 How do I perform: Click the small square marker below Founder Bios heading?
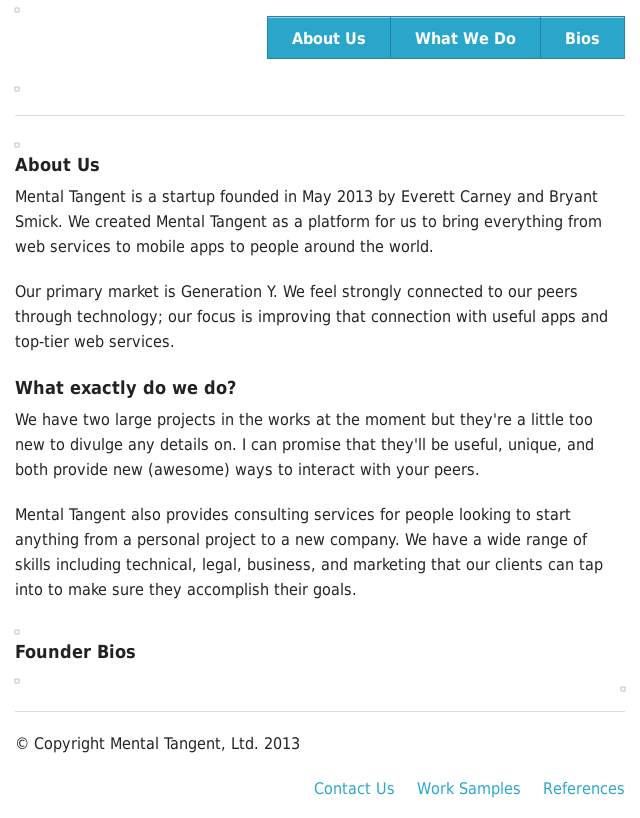click(x=17, y=681)
